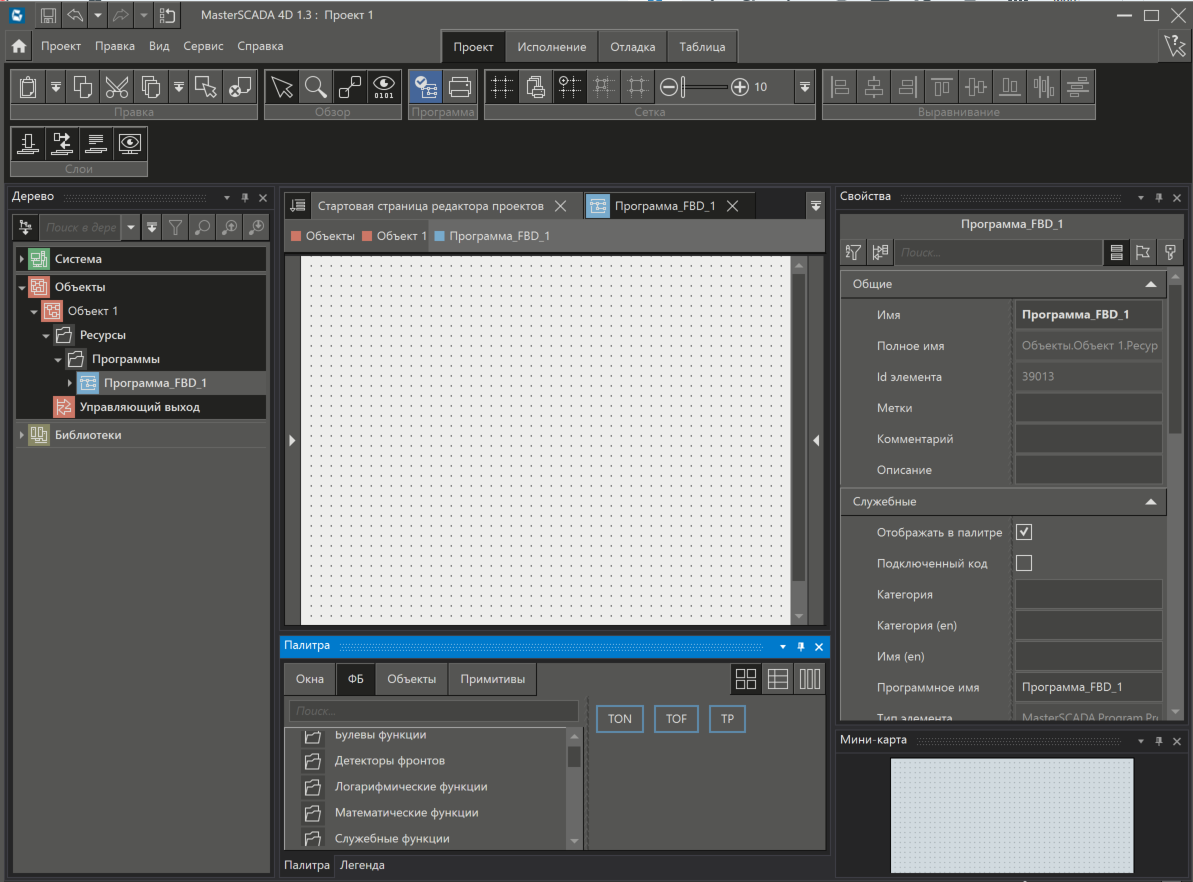Viewport: 1193px width, 882px height.
Task: Click the Комментарий input field
Action: tap(1088, 439)
